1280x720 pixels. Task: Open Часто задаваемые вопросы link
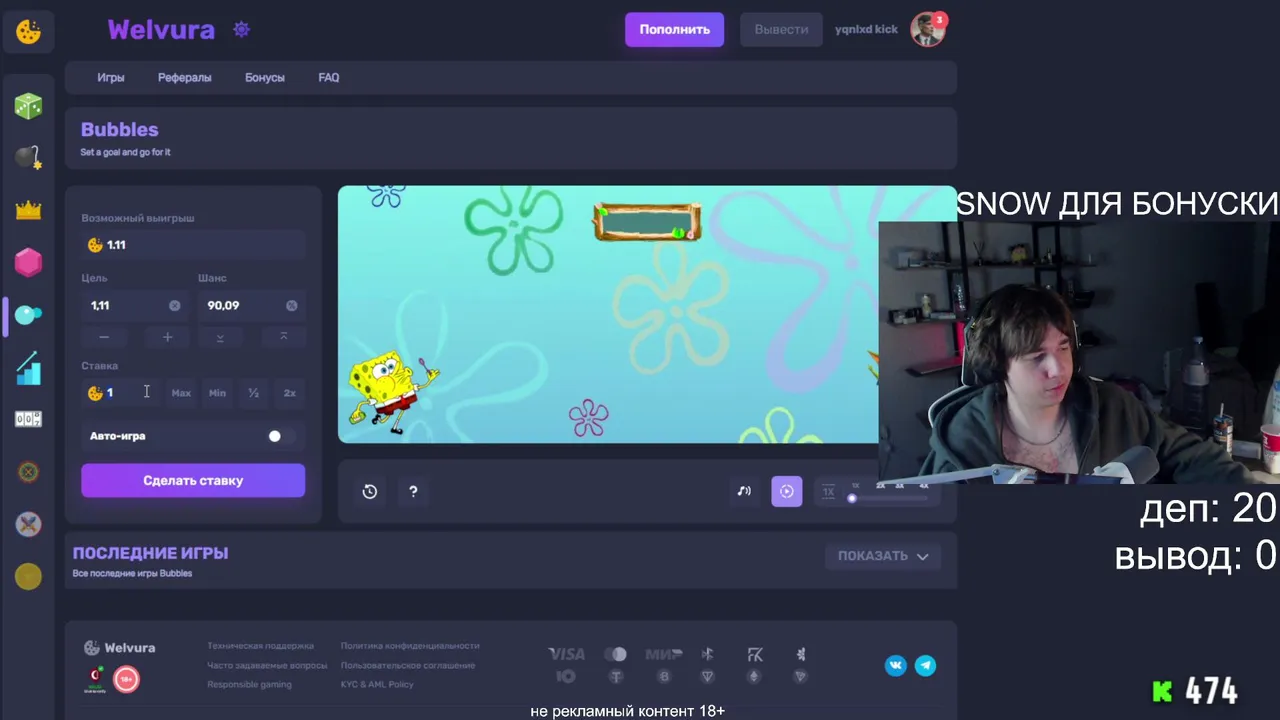(267, 665)
